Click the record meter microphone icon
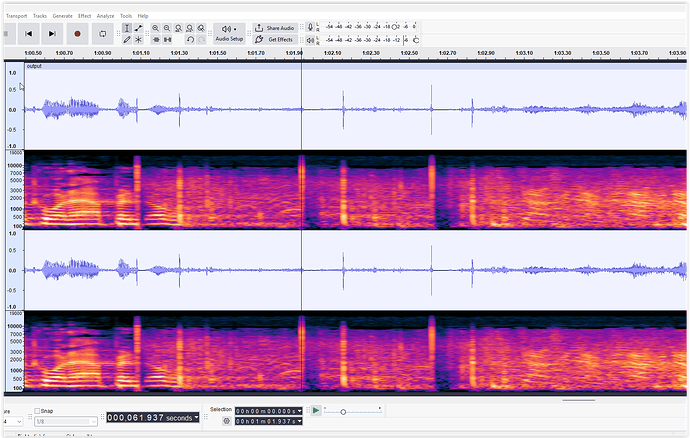 pos(311,27)
